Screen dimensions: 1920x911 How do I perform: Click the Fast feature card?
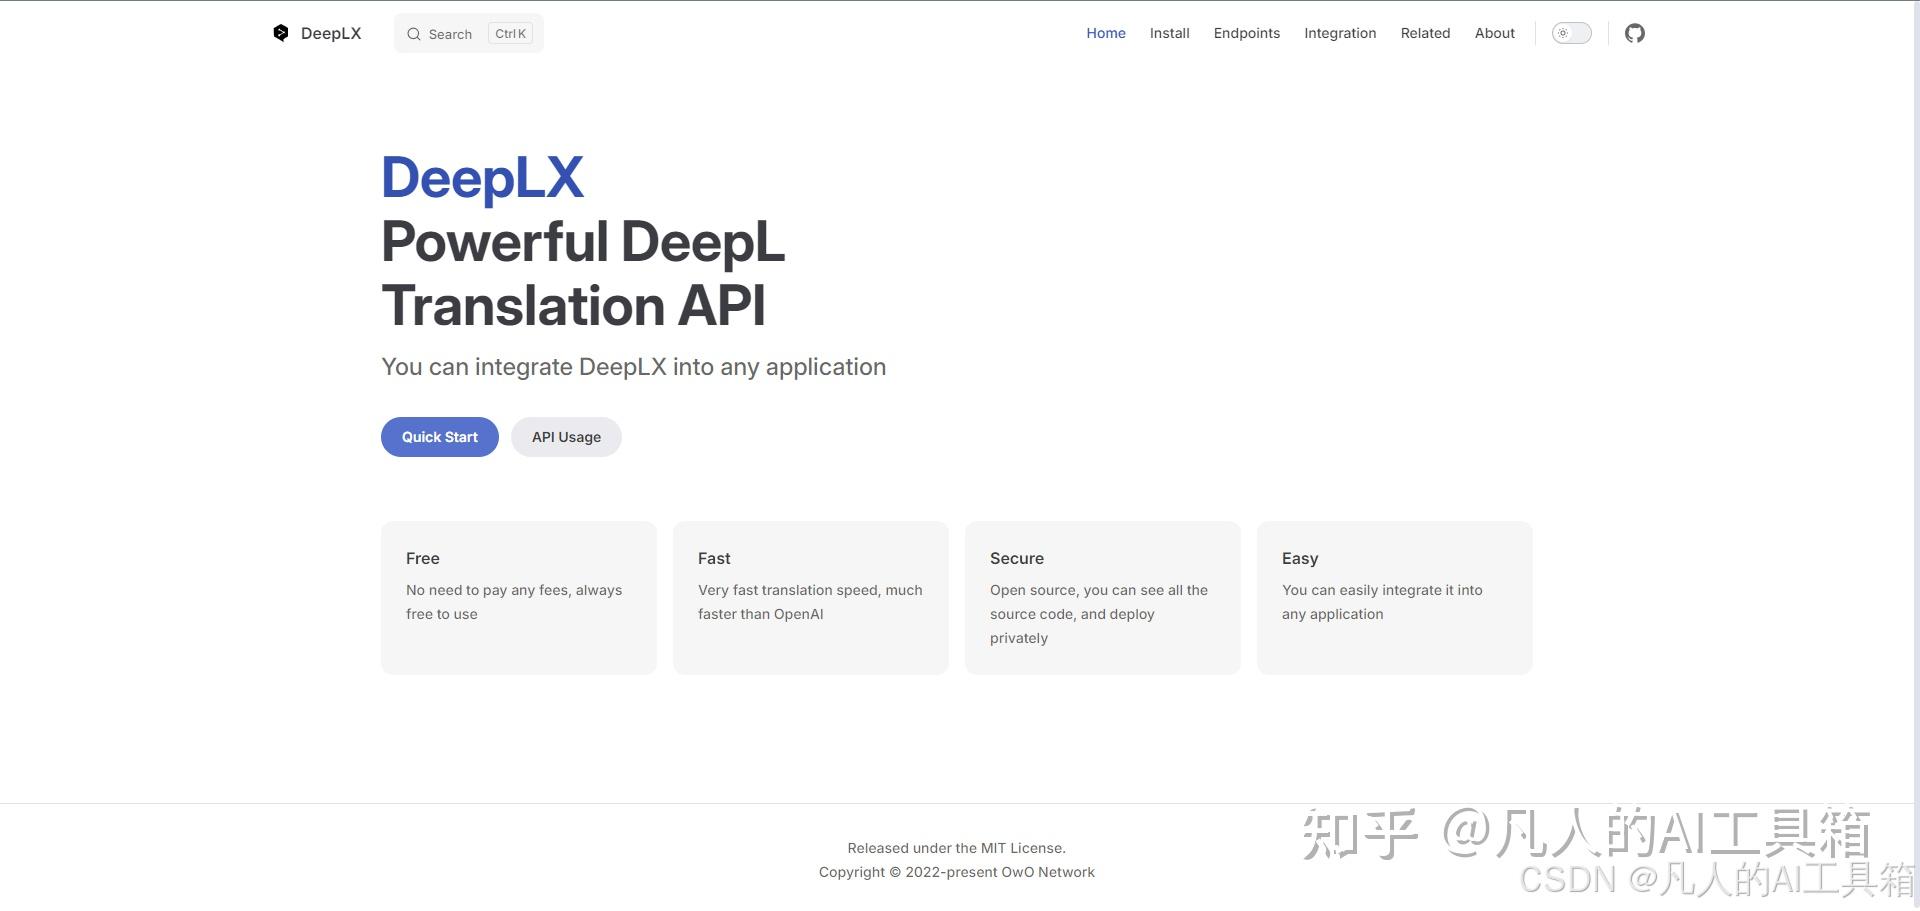810,597
